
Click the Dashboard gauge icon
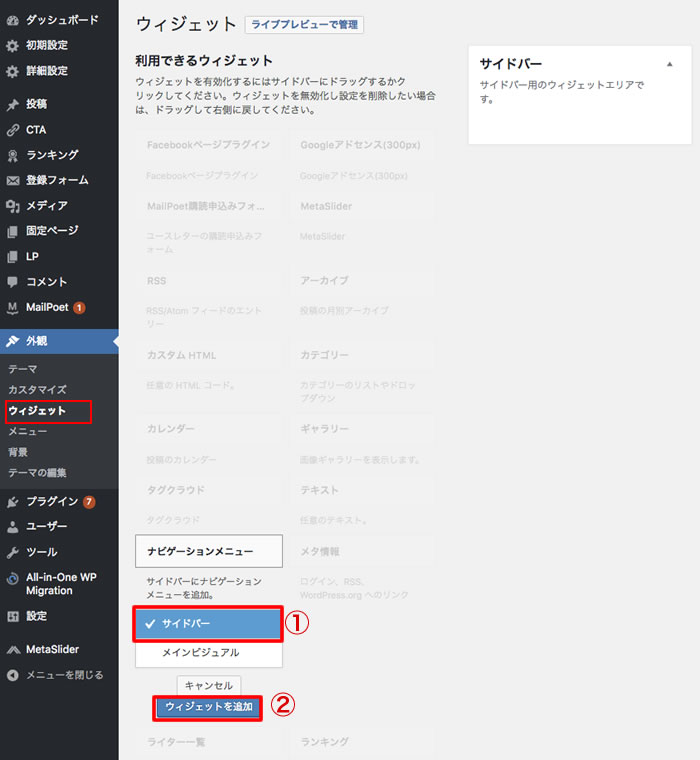point(13,20)
